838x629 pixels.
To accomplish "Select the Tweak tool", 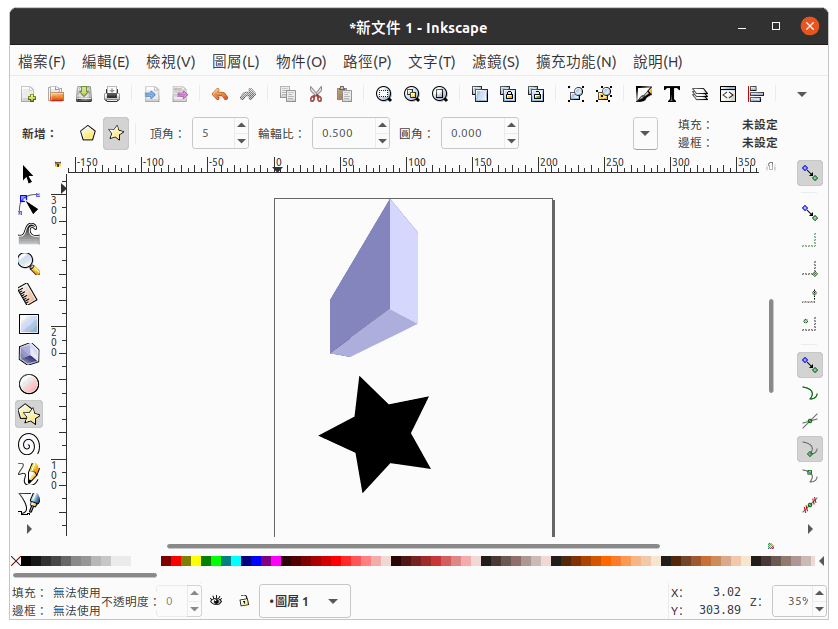I will [29, 234].
